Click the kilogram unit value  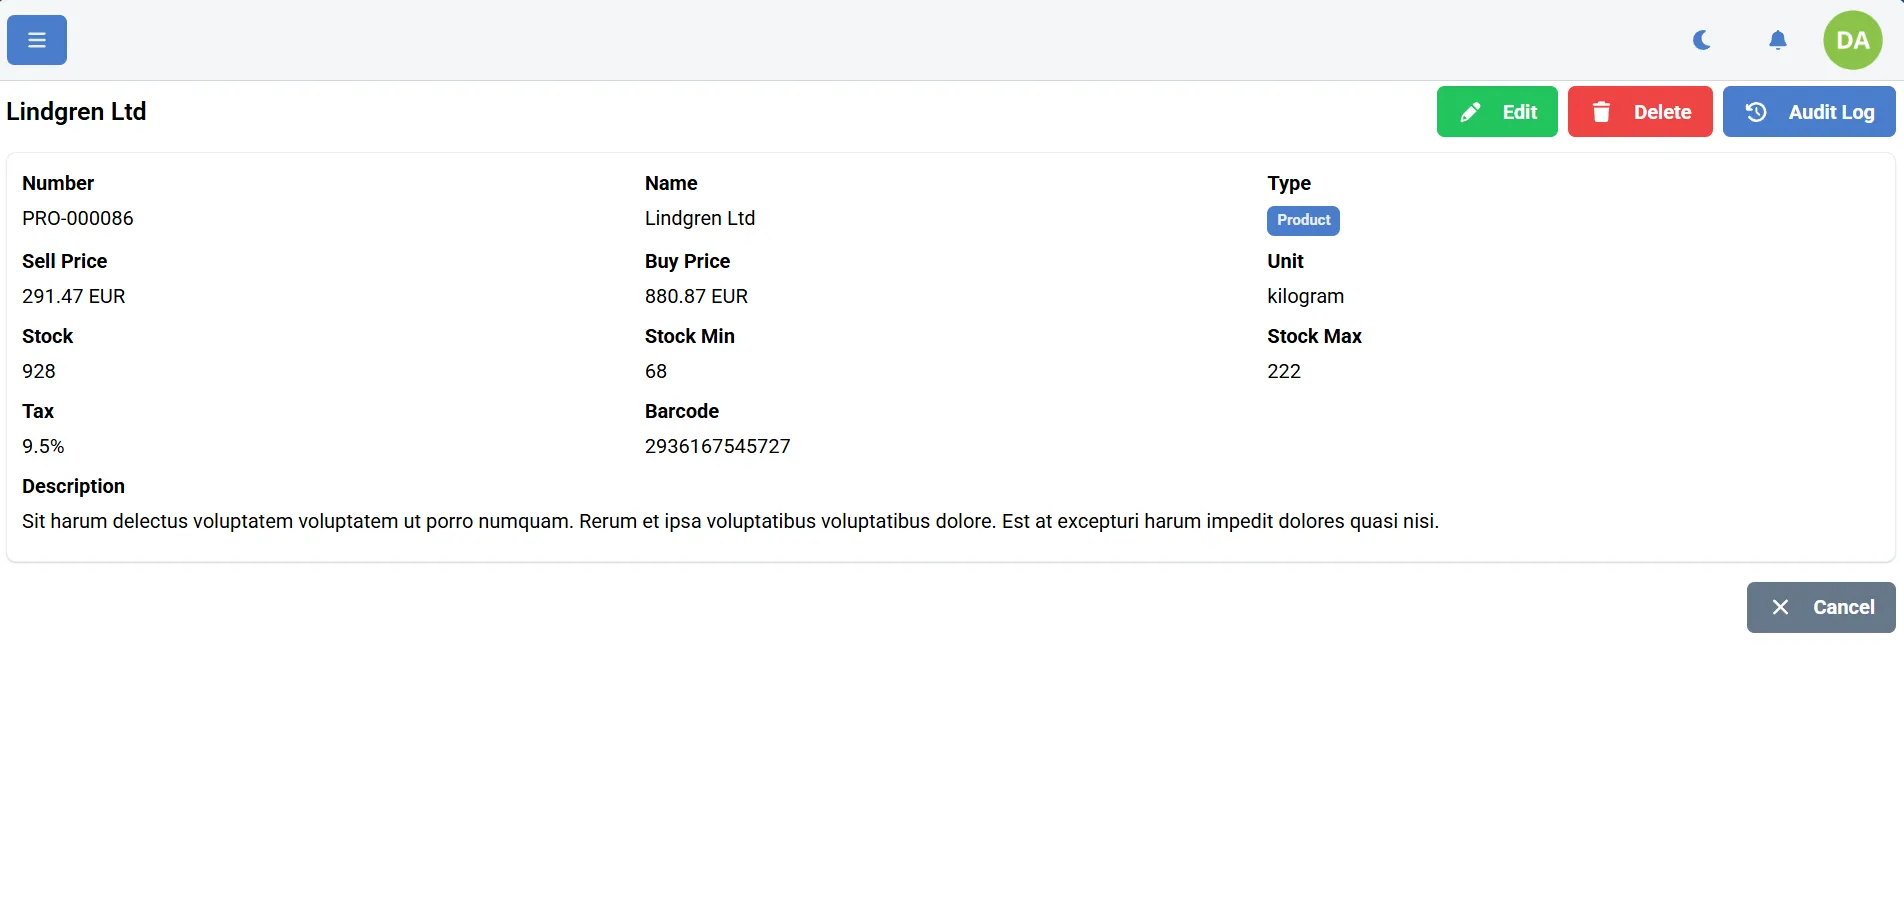click(1305, 296)
